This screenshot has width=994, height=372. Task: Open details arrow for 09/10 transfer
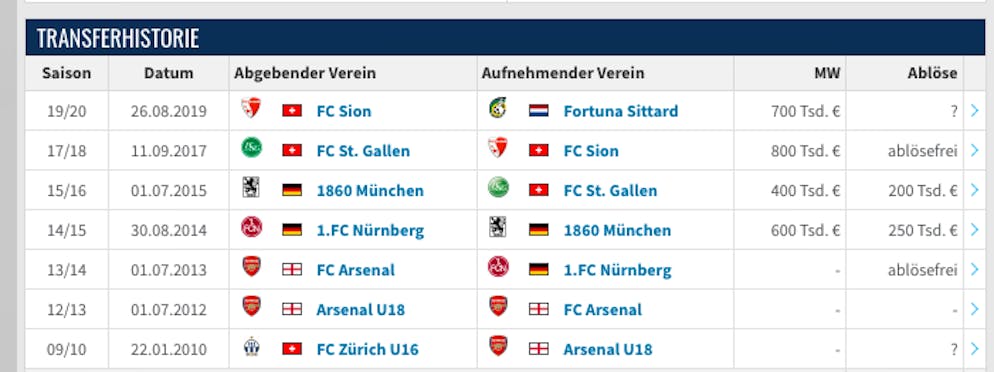click(x=974, y=349)
